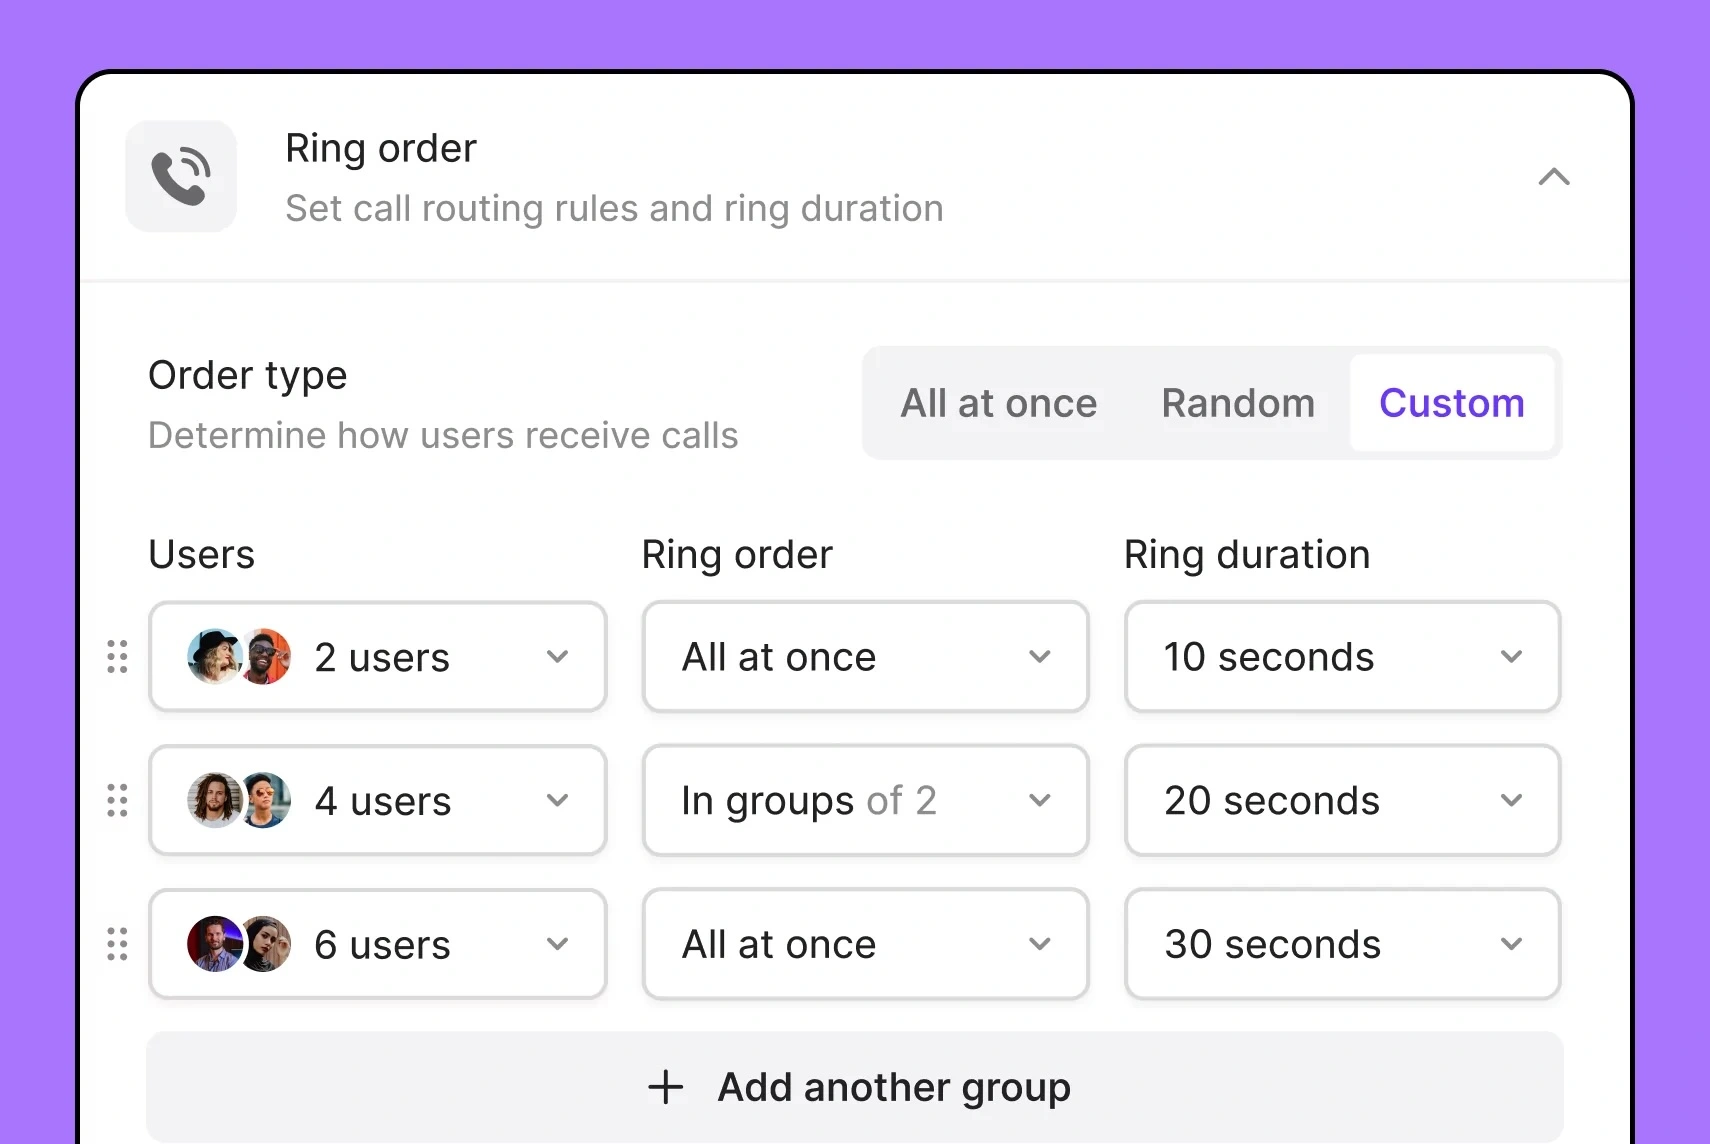Open the In groups of 2 dropdown
This screenshot has height=1144, width=1710.
[x=865, y=800]
